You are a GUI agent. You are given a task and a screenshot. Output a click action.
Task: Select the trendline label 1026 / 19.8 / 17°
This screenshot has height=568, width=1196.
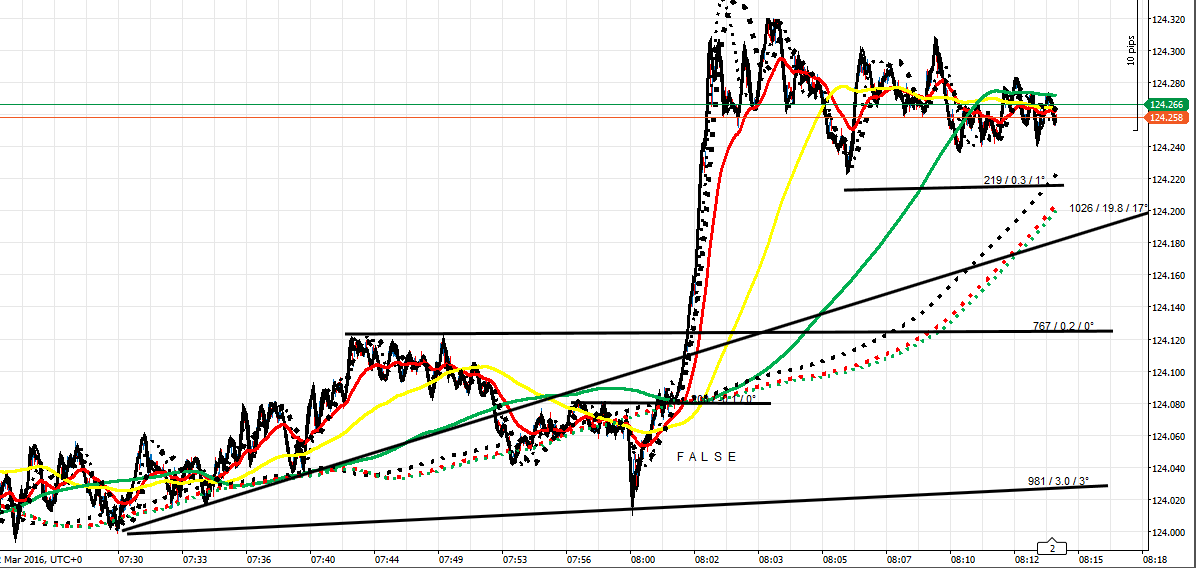pyautogui.click(x=1108, y=207)
